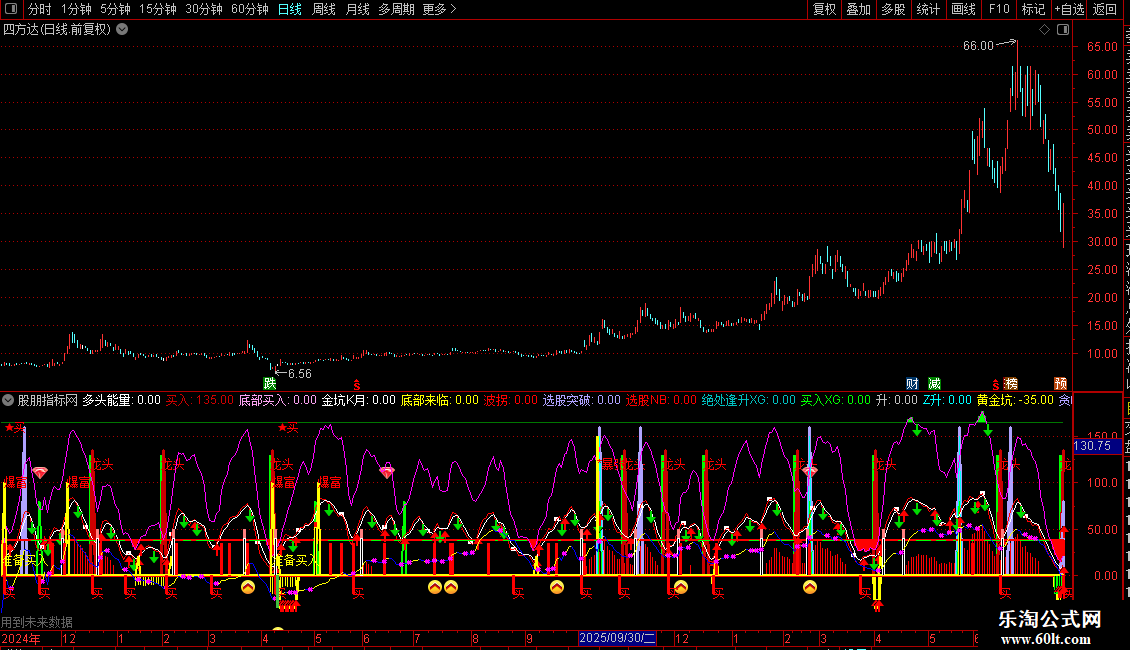
Task: Select the 日线 daily period
Action: click(290, 9)
